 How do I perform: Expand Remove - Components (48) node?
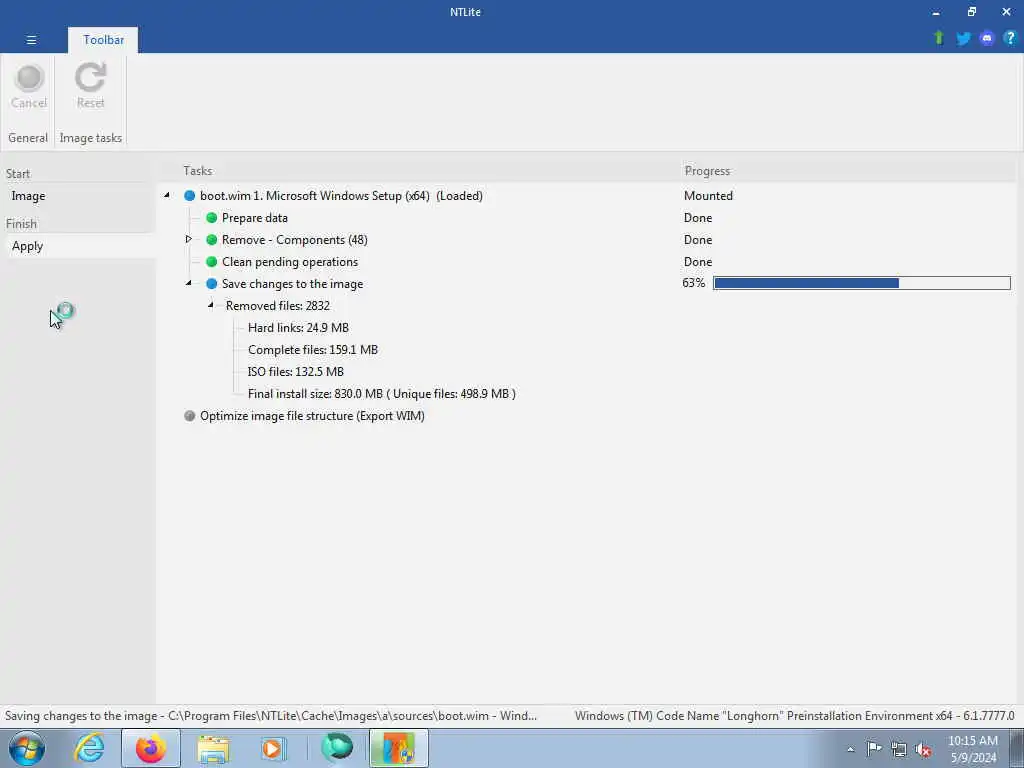click(x=189, y=239)
